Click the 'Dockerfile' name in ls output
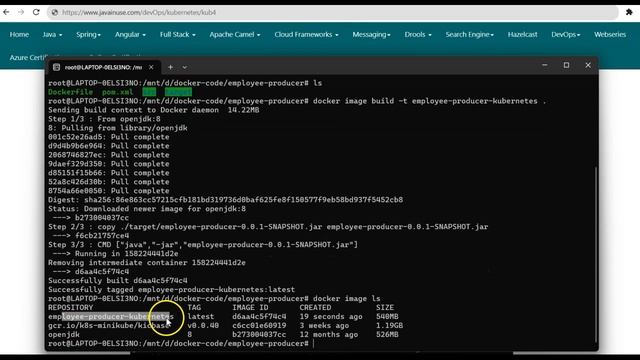This screenshot has width=640, height=360. pos(70,92)
